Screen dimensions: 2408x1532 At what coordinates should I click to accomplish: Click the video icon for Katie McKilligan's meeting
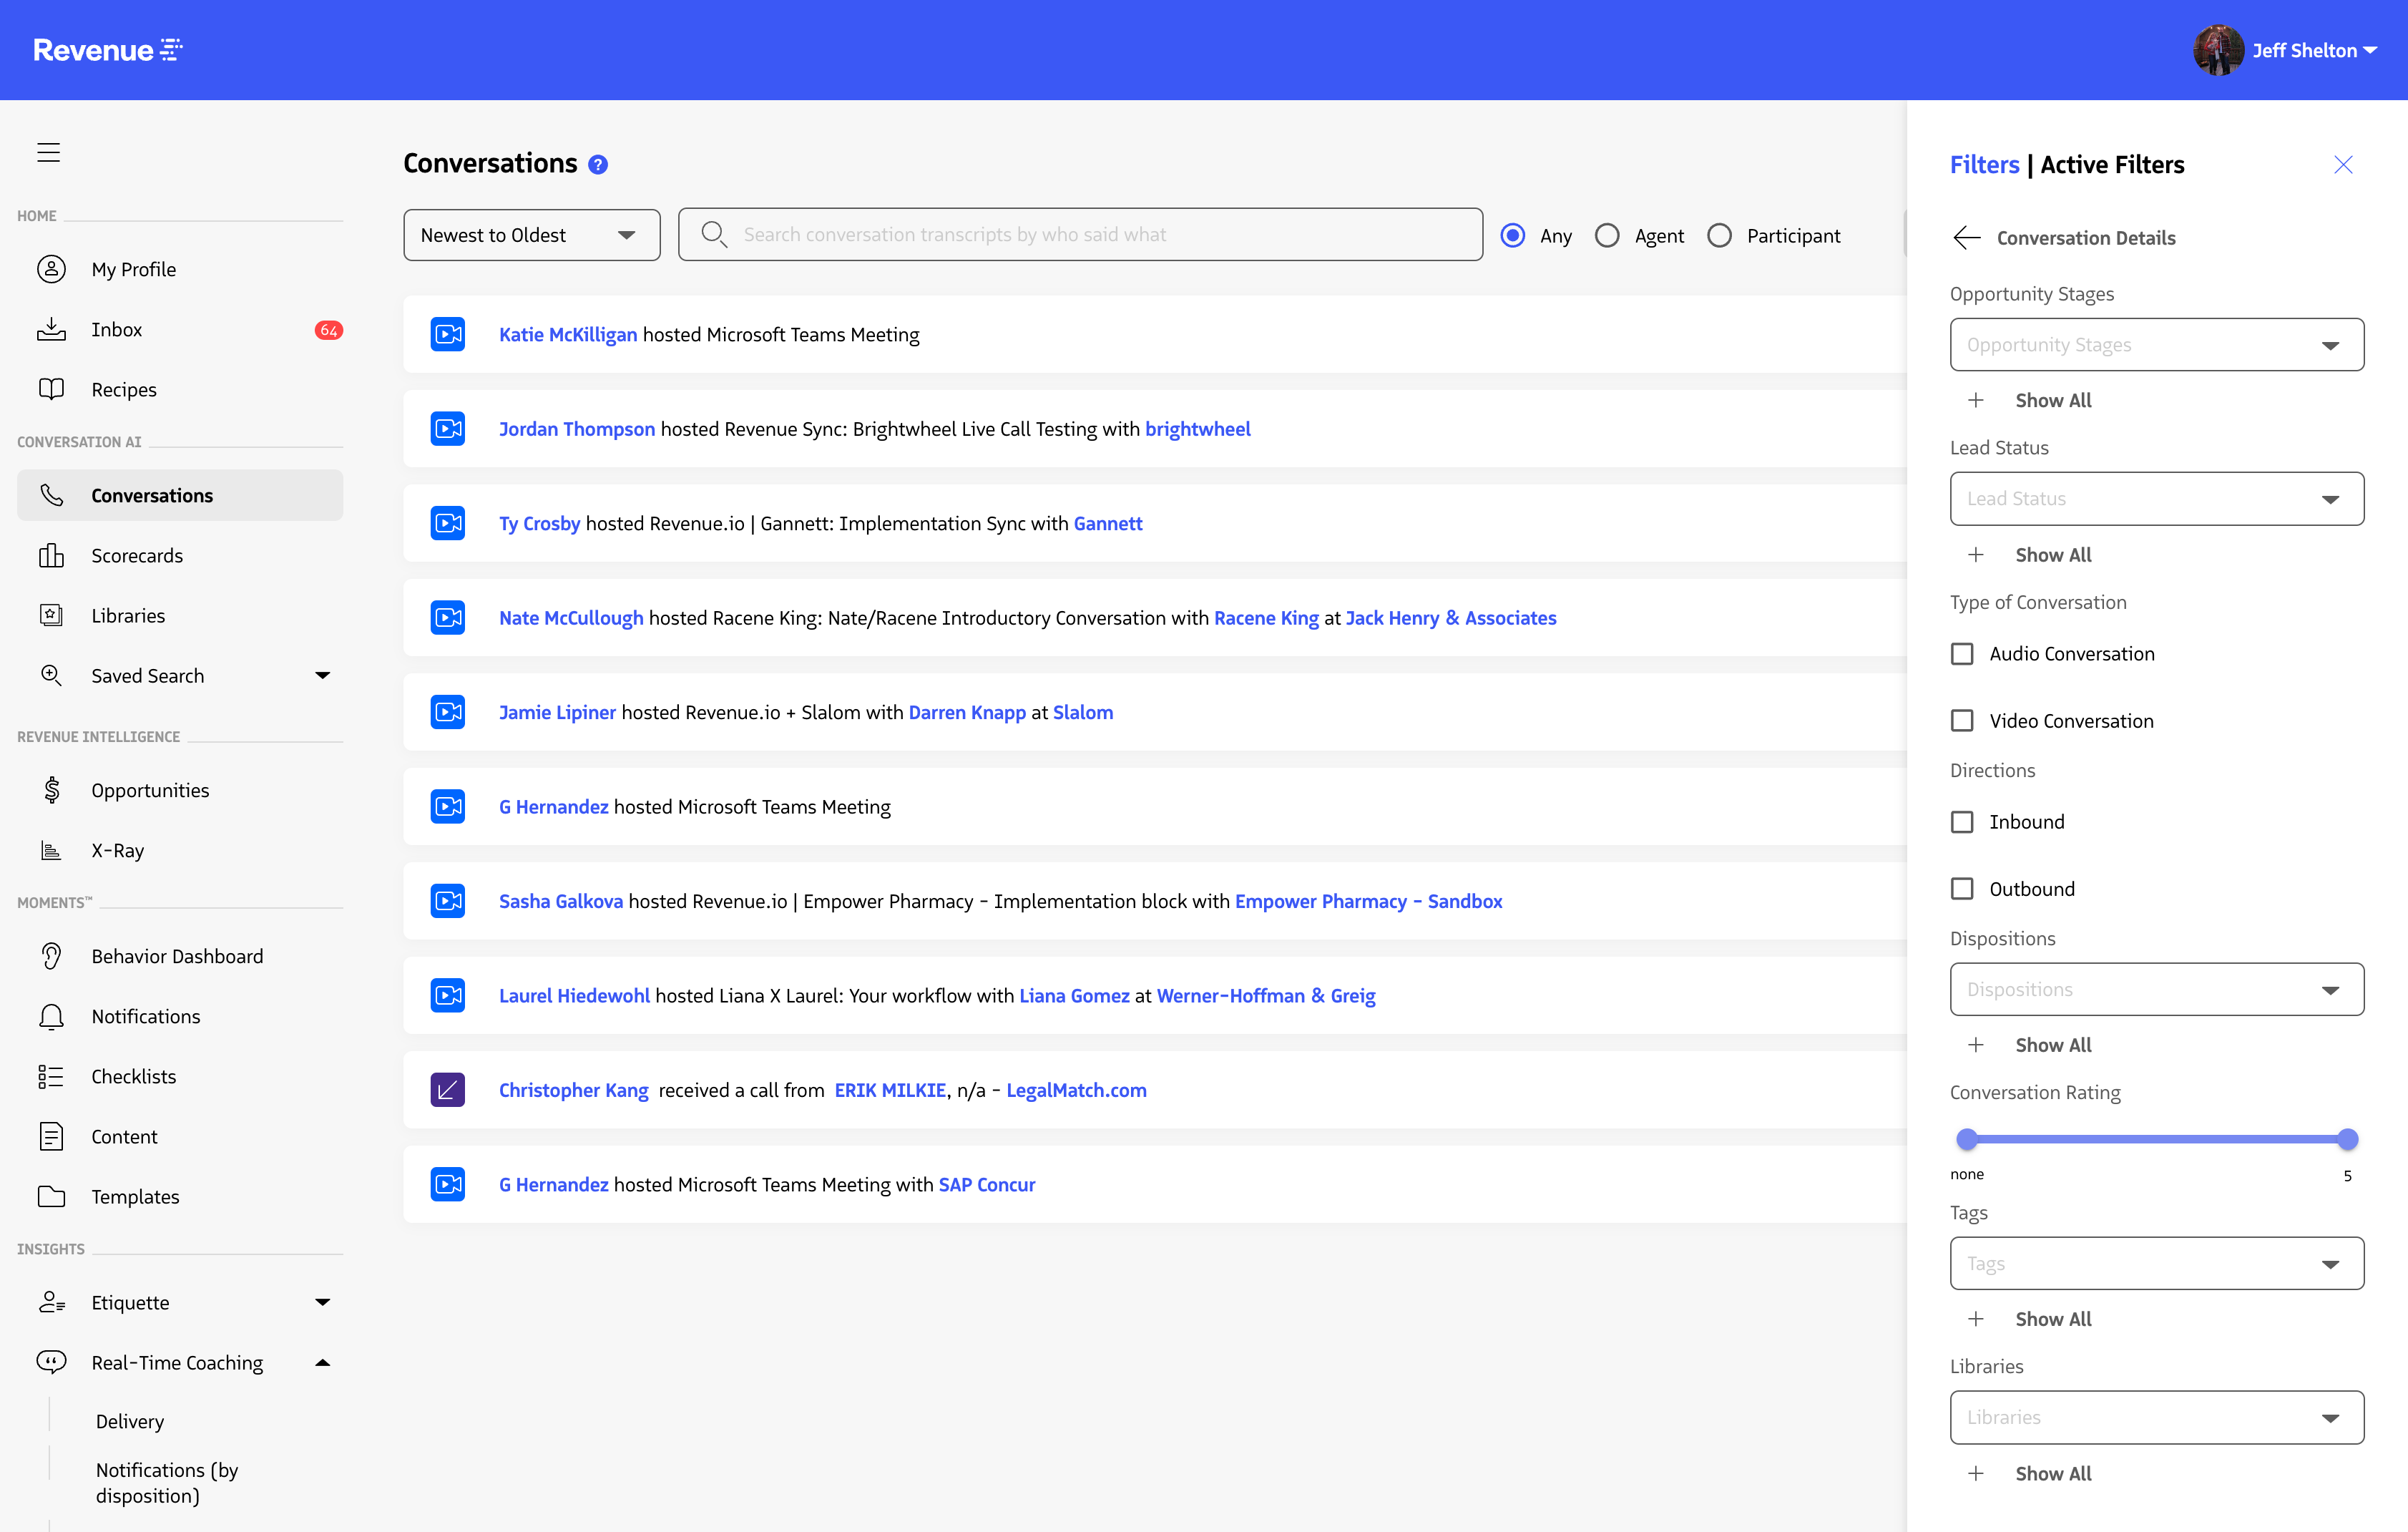pos(448,334)
